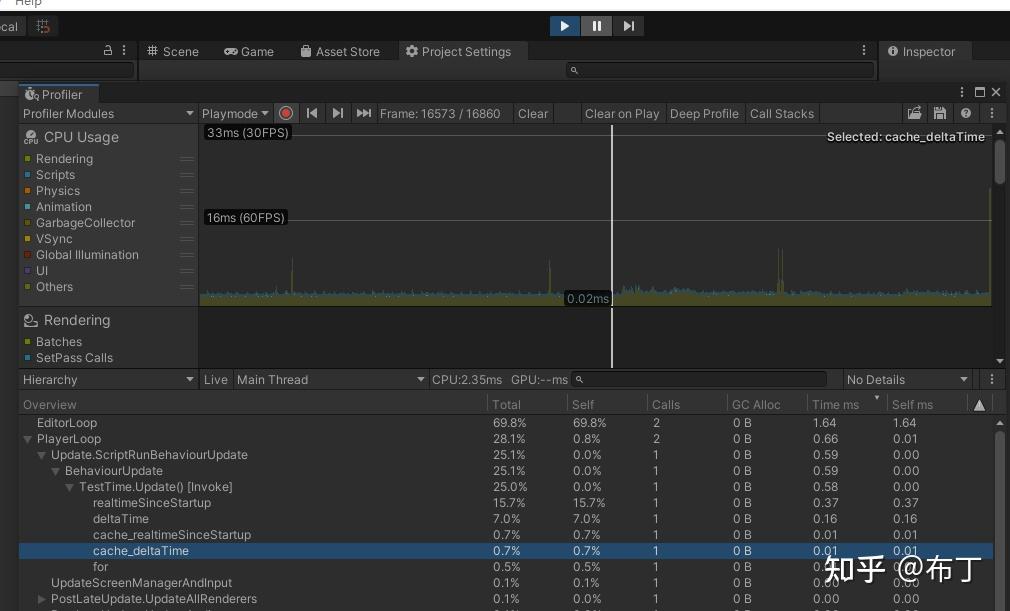Close the Profiler window

pyautogui.click(x=996, y=92)
